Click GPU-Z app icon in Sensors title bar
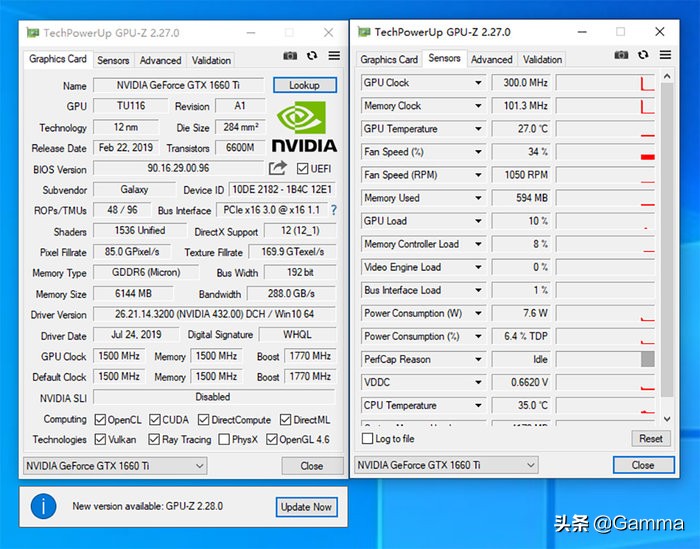The width and height of the screenshot is (700, 549). click(364, 32)
